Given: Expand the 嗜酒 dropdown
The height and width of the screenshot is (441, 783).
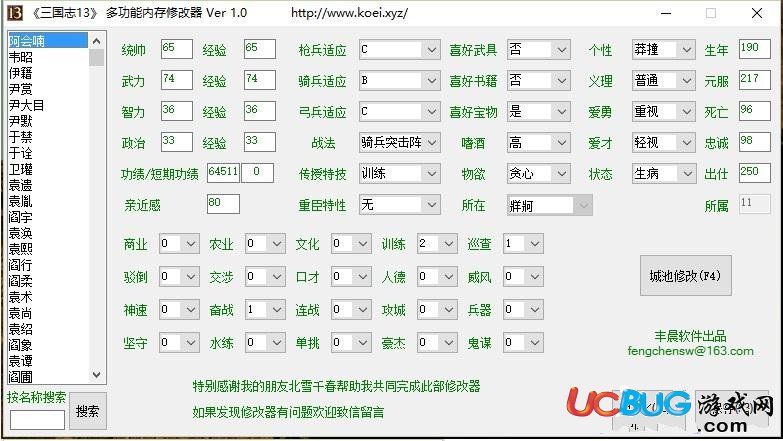Looking at the screenshot, I should [538, 142].
